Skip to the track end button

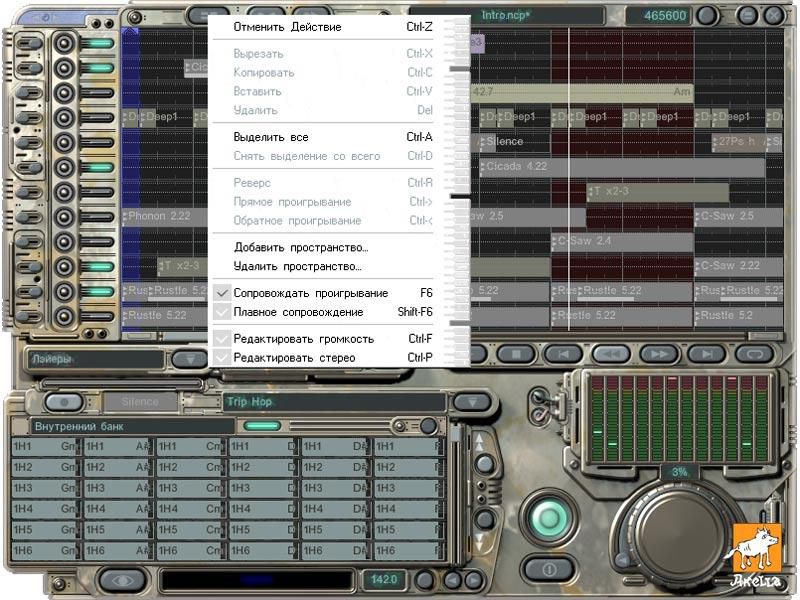point(706,354)
